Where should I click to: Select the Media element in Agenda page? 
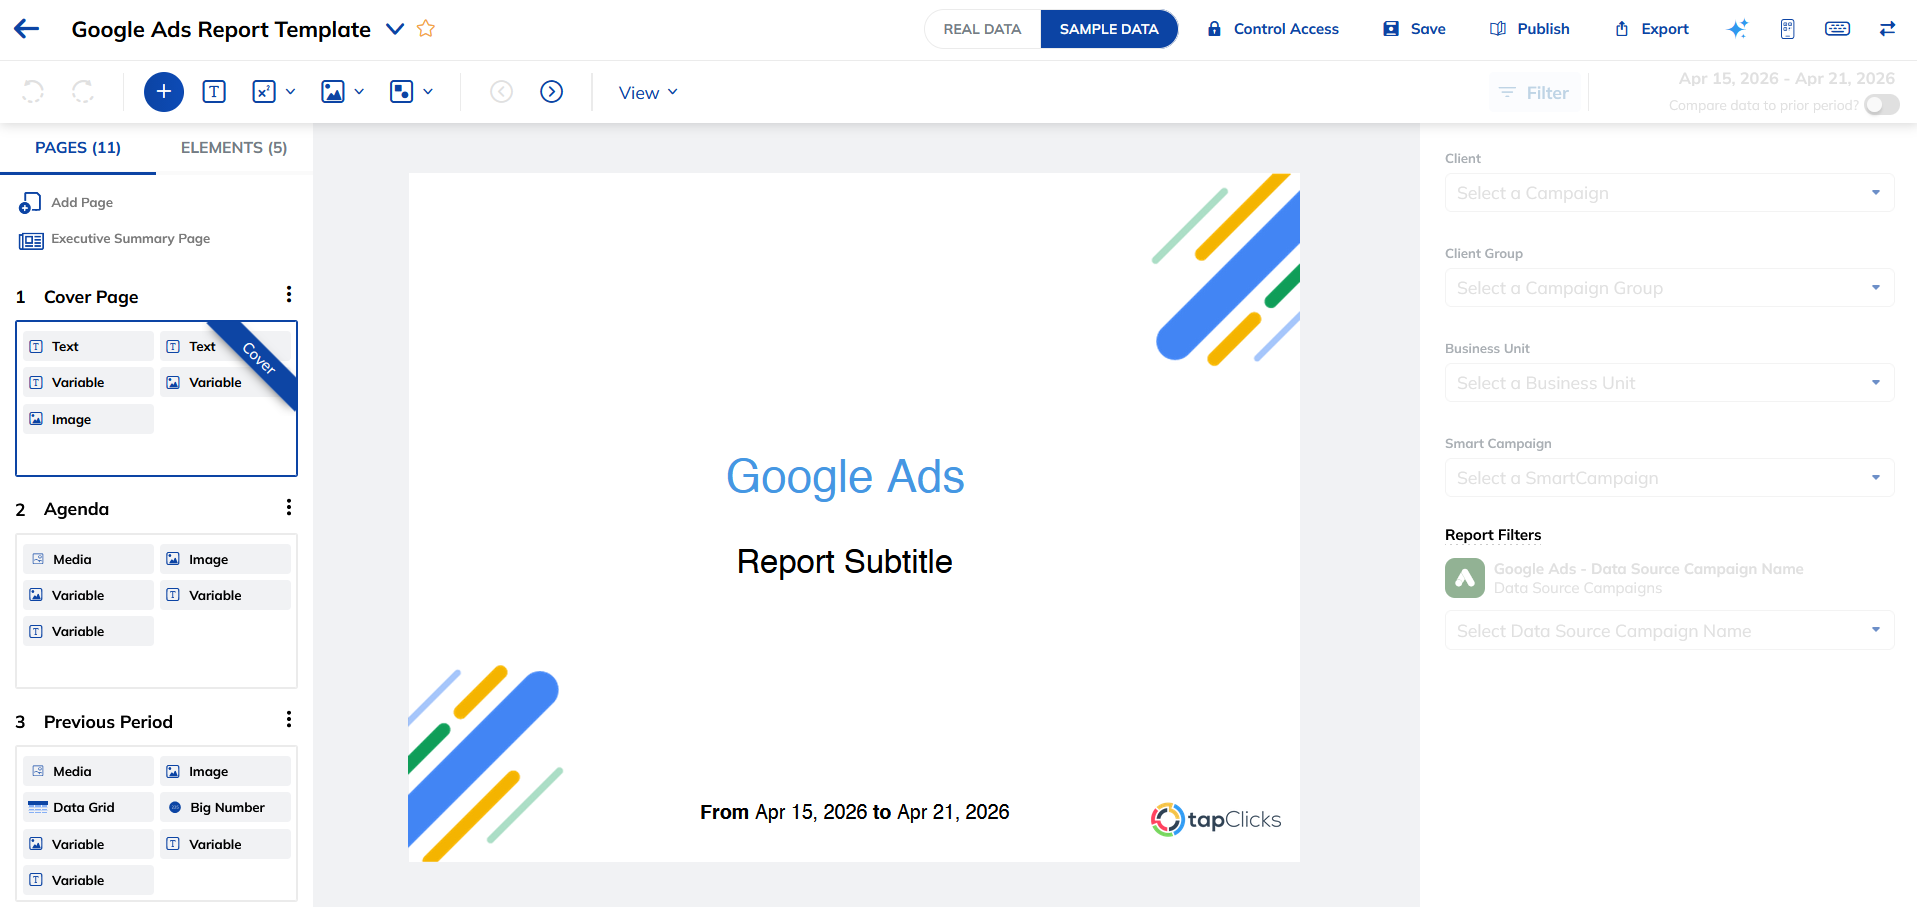[x=88, y=559]
